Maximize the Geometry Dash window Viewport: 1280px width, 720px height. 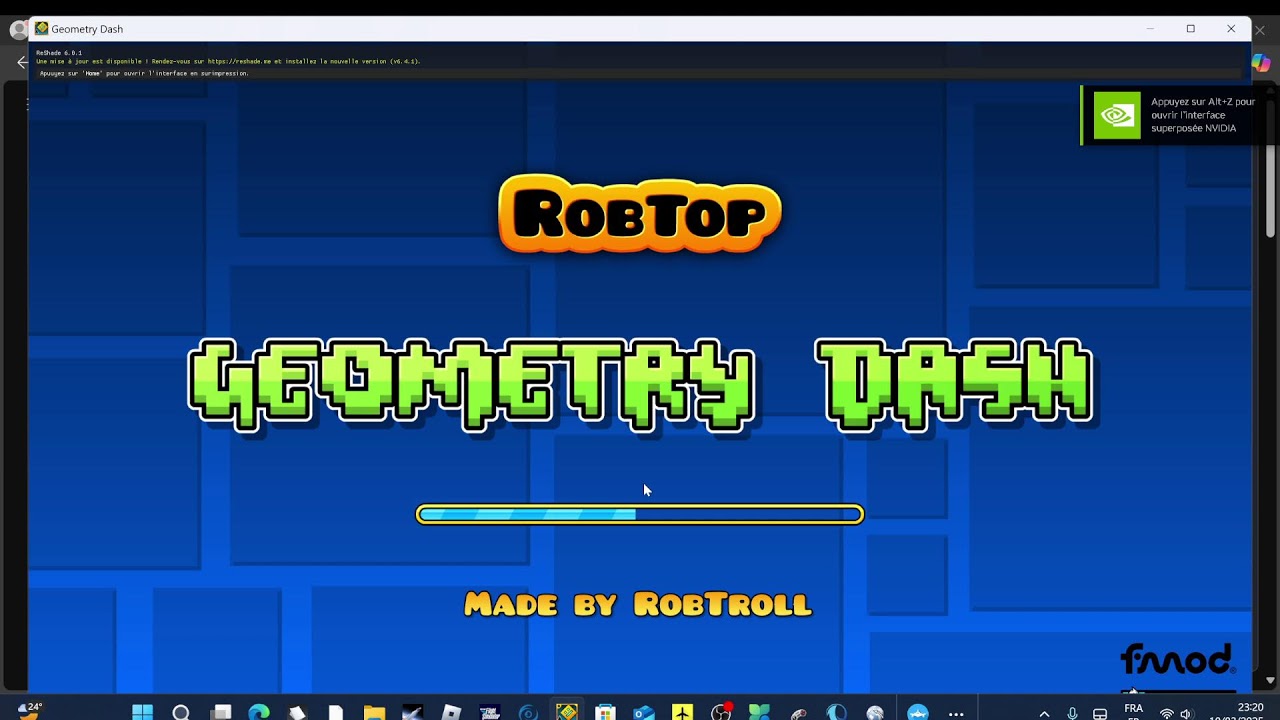(1190, 29)
